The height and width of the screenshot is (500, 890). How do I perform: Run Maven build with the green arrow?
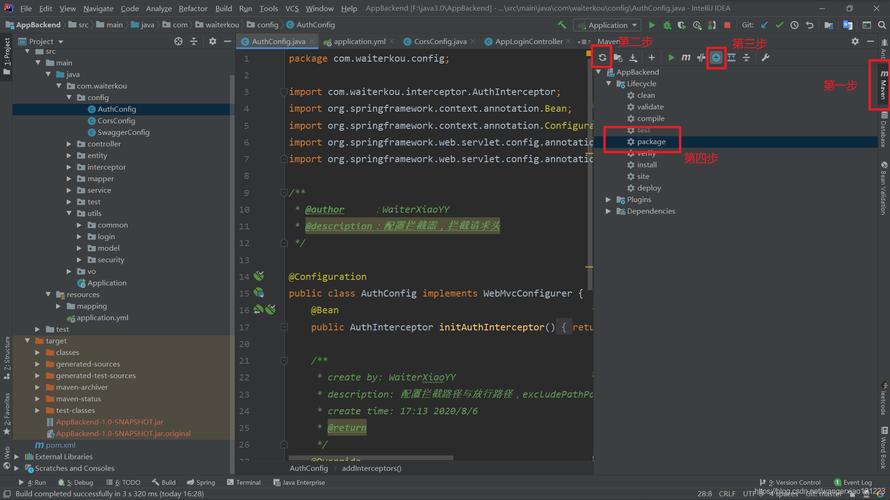tap(671, 57)
